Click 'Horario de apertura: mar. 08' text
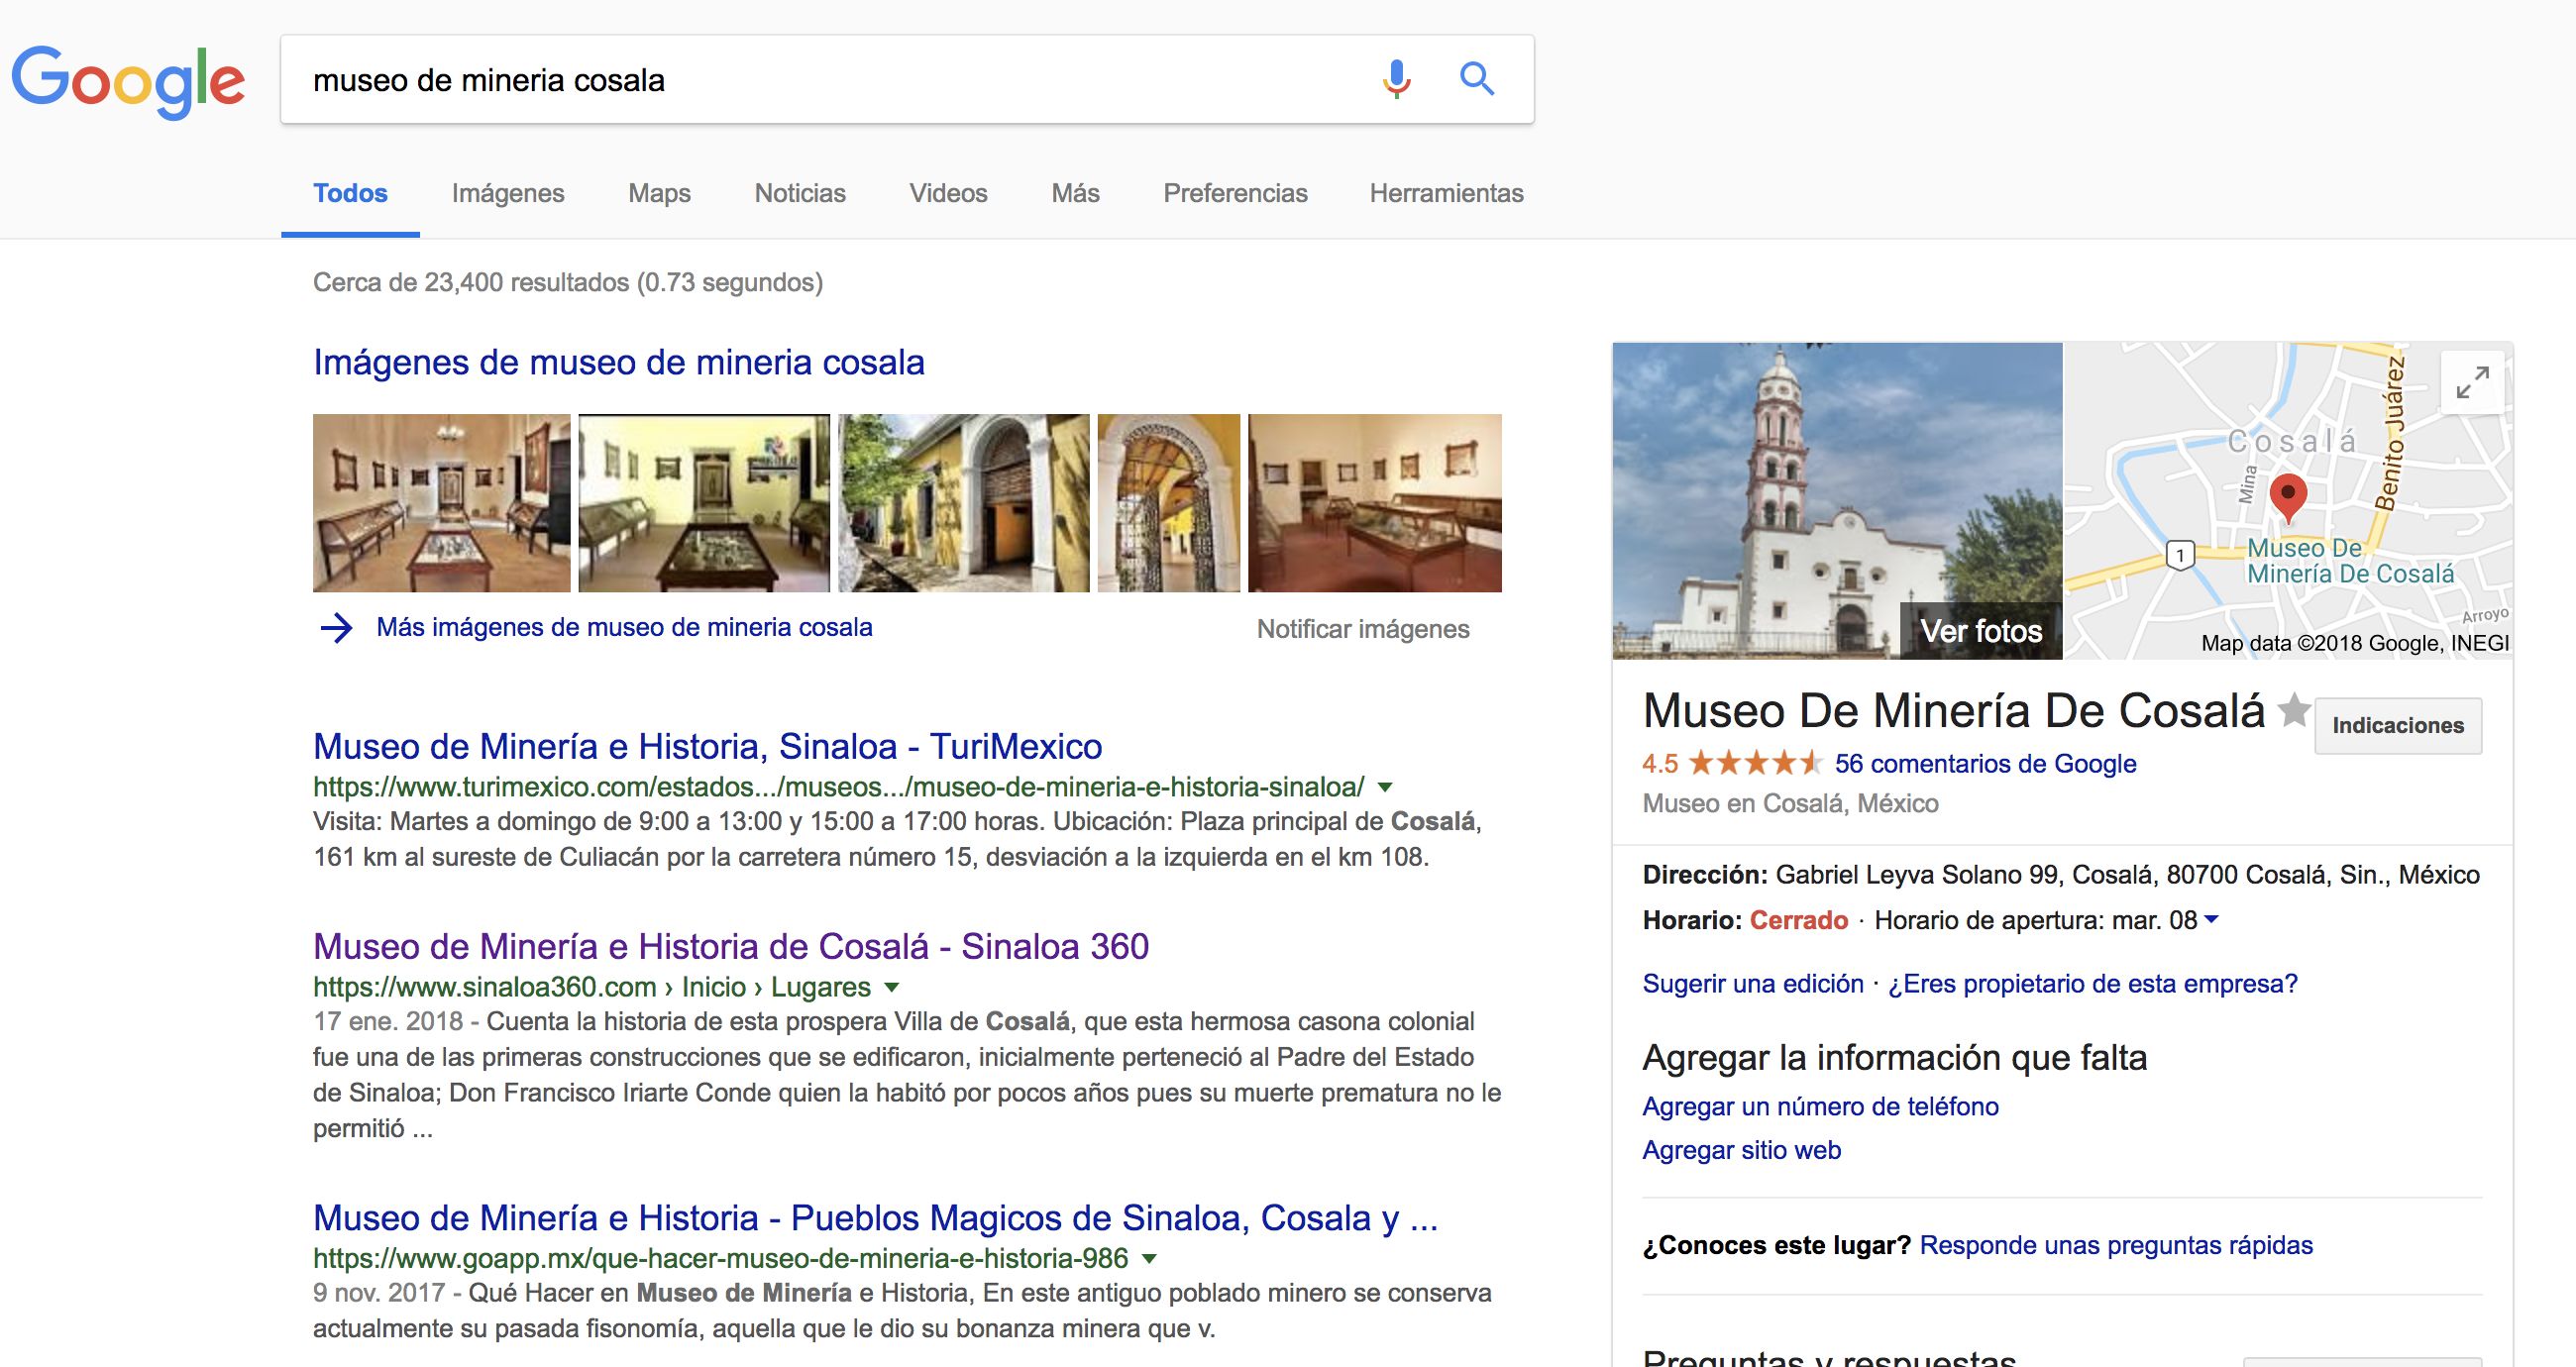Image resolution: width=2576 pixels, height=1367 pixels. coord(2035,920)
